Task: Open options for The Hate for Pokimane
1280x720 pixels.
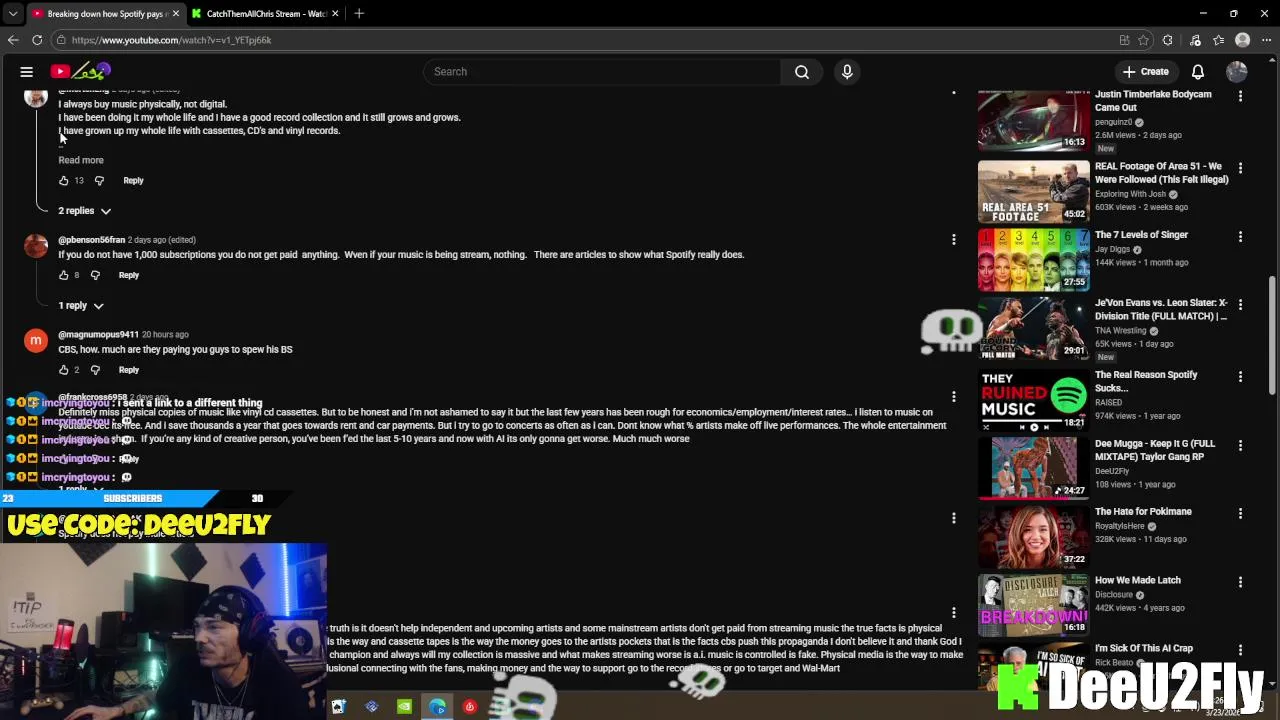Action: pyautogui.click(x=1241, y=513)
